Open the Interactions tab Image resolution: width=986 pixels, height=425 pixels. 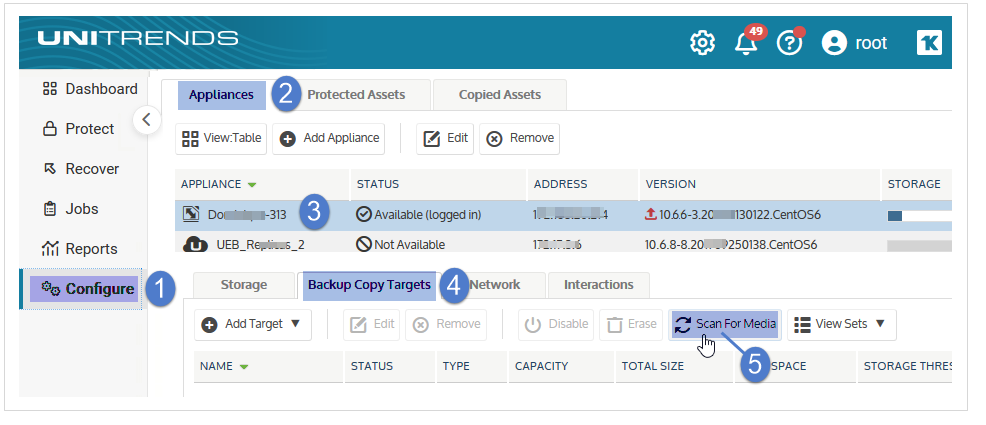point(599,285)
